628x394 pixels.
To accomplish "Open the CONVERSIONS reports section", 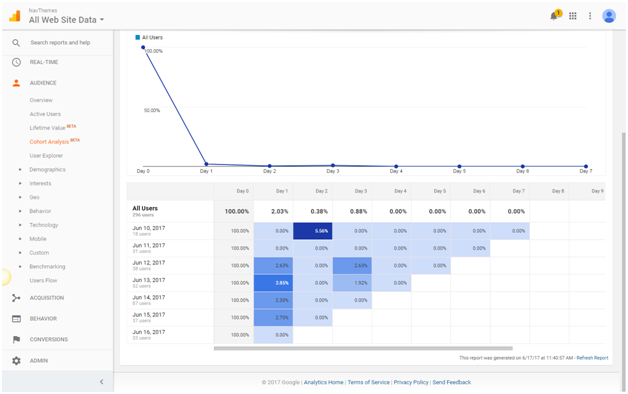I will click(x=48, y=340).
